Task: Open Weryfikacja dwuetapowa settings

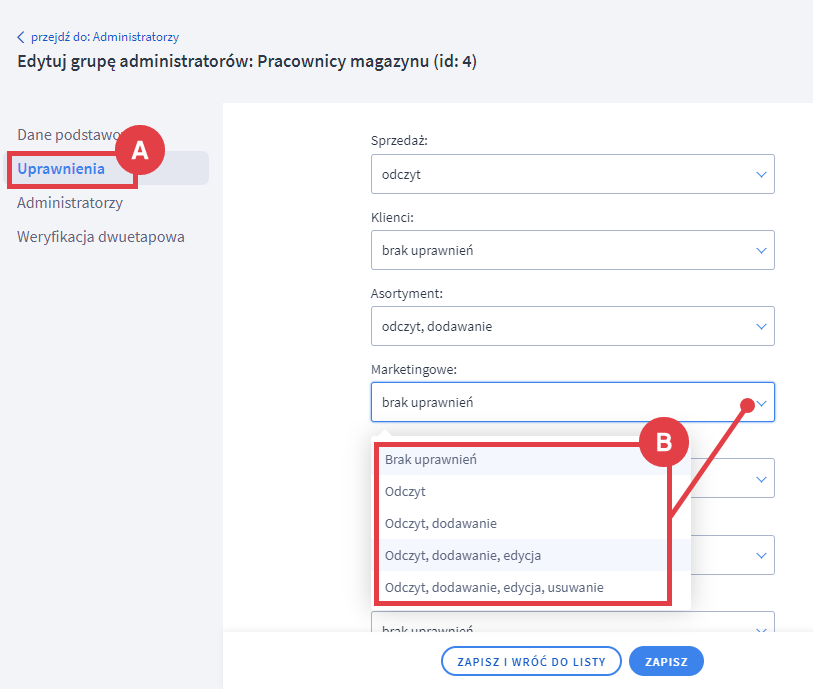Action: (x=101, y=237)
